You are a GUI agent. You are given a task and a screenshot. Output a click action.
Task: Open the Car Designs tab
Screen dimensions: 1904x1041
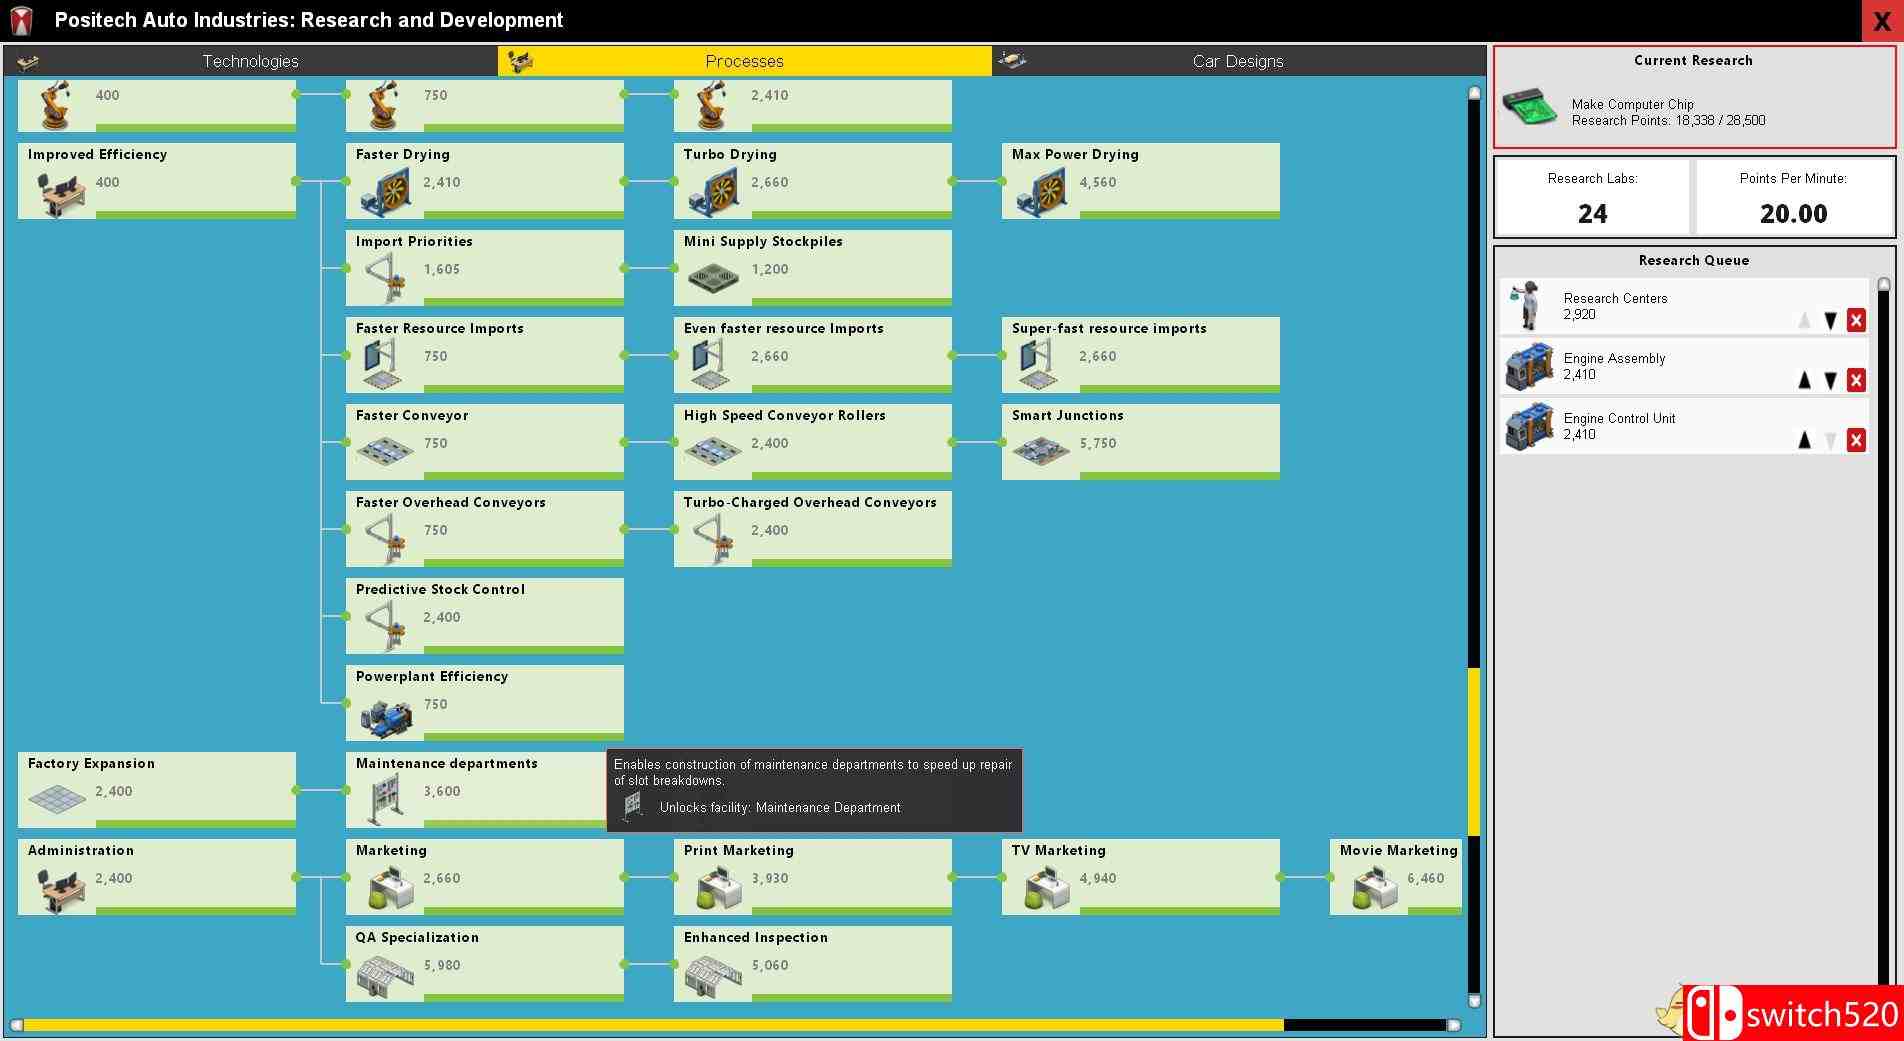pyautogui.click(x=1237, y=61)
